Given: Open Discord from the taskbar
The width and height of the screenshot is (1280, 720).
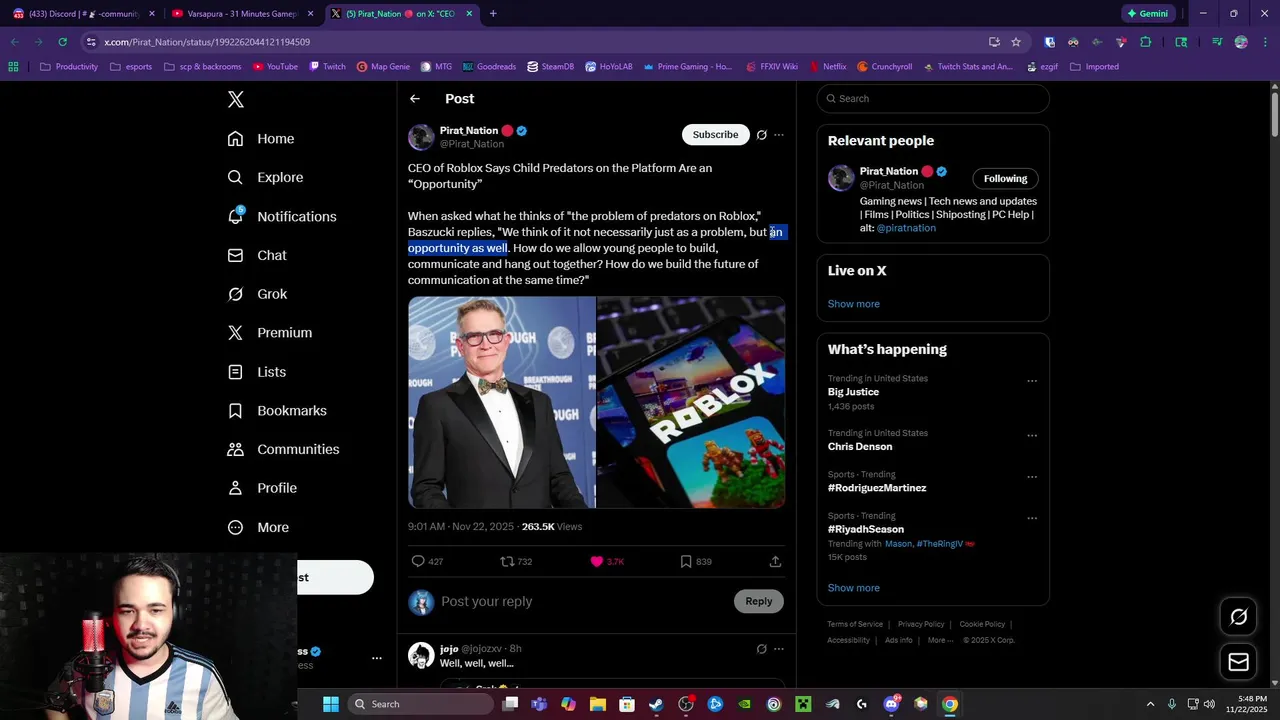Looking at the screenshot, I should coord(891,704).
